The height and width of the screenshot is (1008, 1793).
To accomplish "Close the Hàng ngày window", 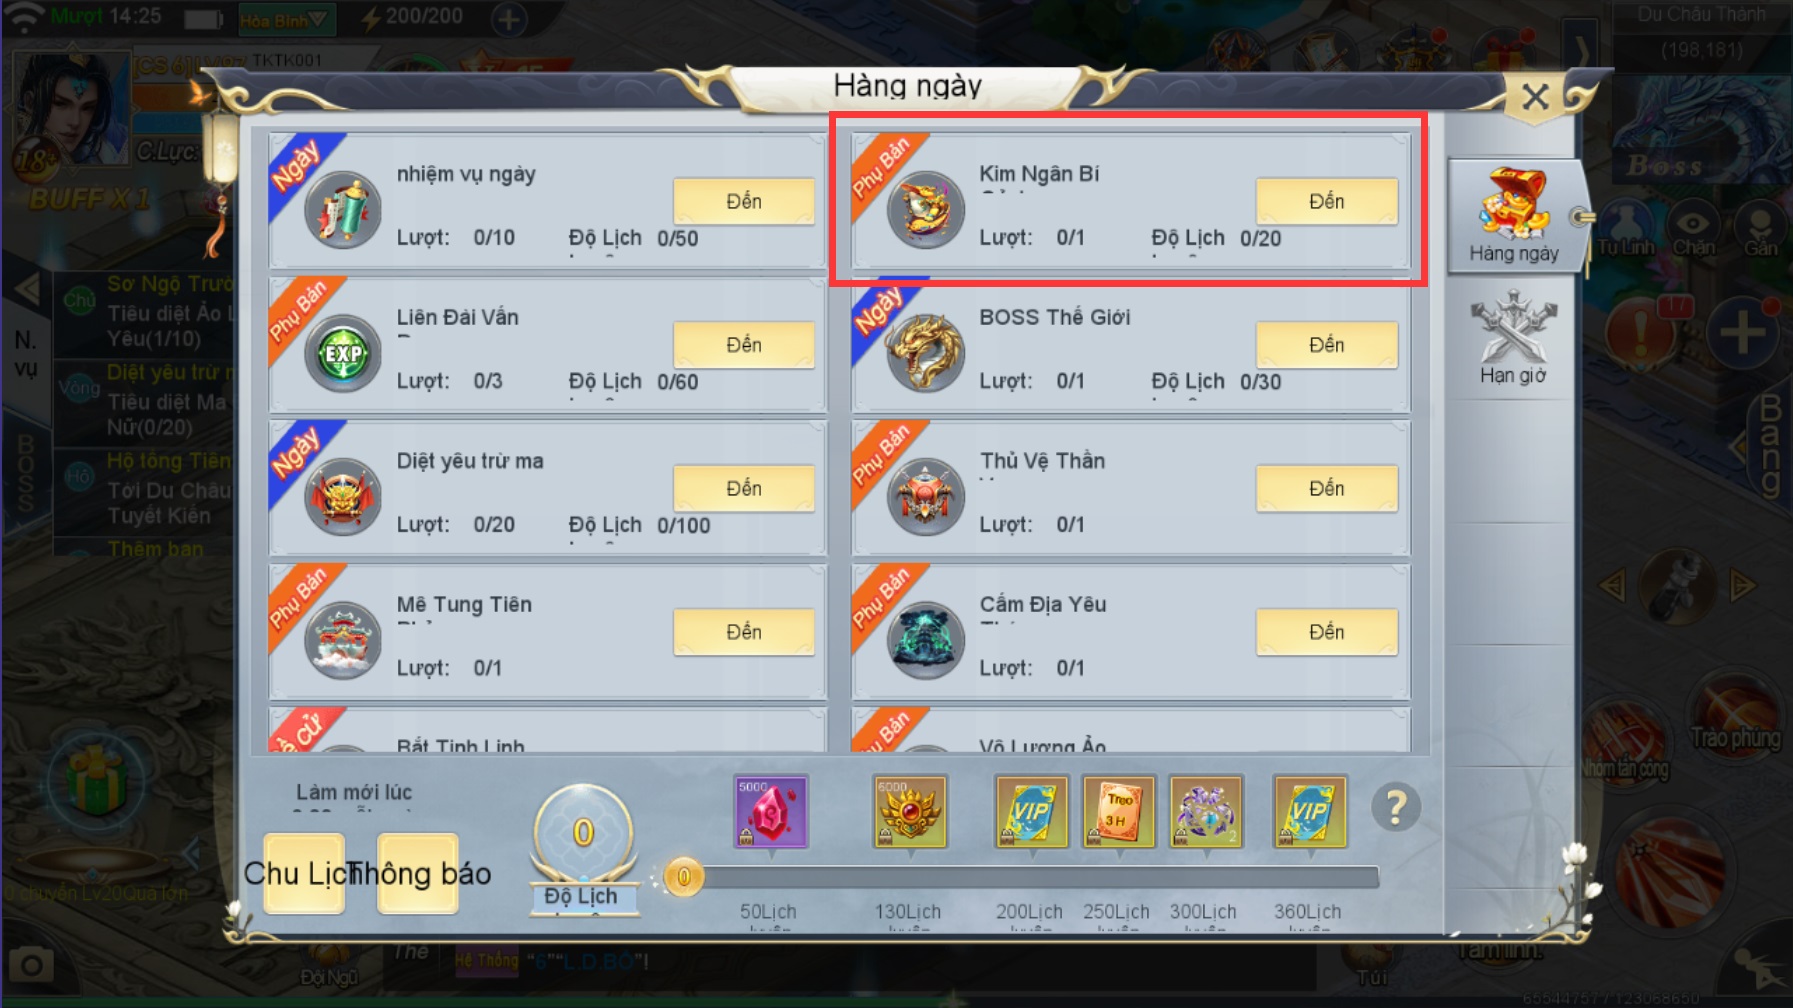I will 1535,97.
